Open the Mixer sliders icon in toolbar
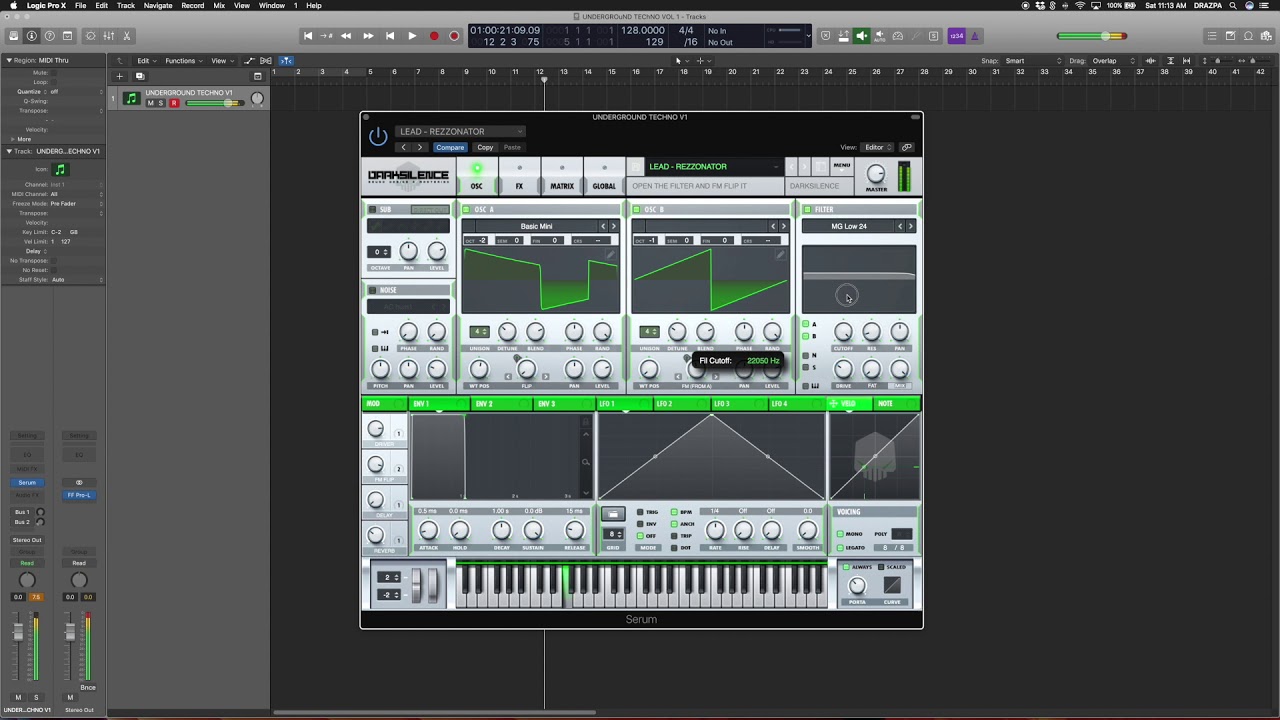The width and height of the screenshot is (1280, 720). [x=108, y=36]
